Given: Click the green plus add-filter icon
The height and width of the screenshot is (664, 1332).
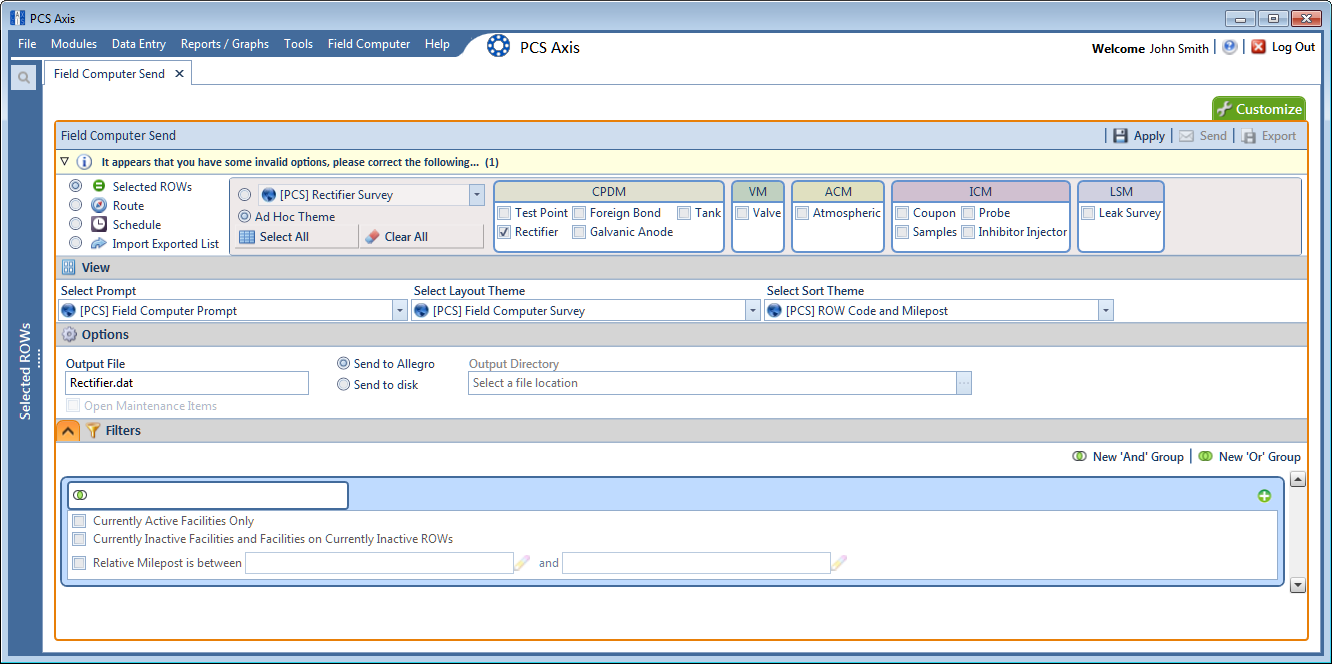Looking at the screenshot, I should click(x=1264, y=496).
